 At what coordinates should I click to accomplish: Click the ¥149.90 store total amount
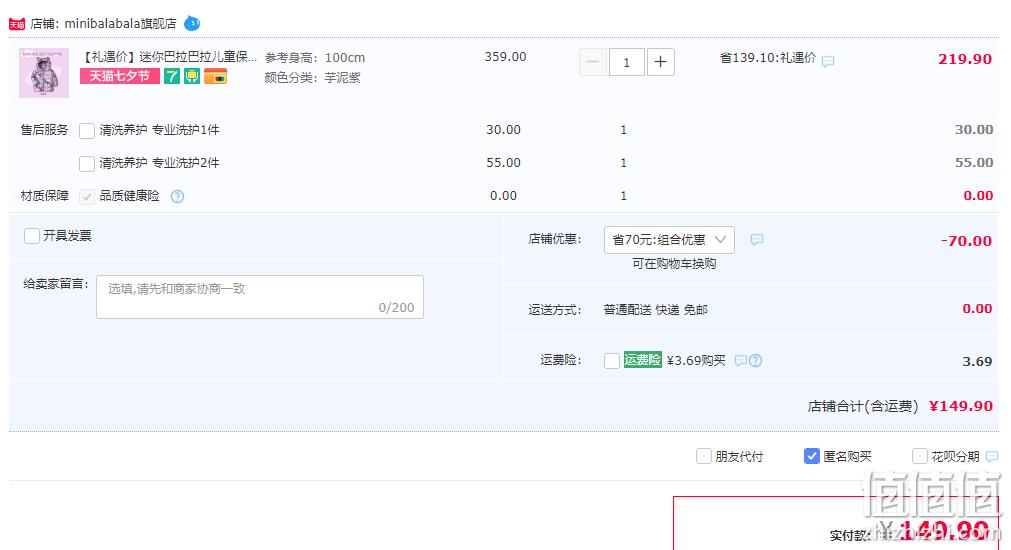[961, 406]
